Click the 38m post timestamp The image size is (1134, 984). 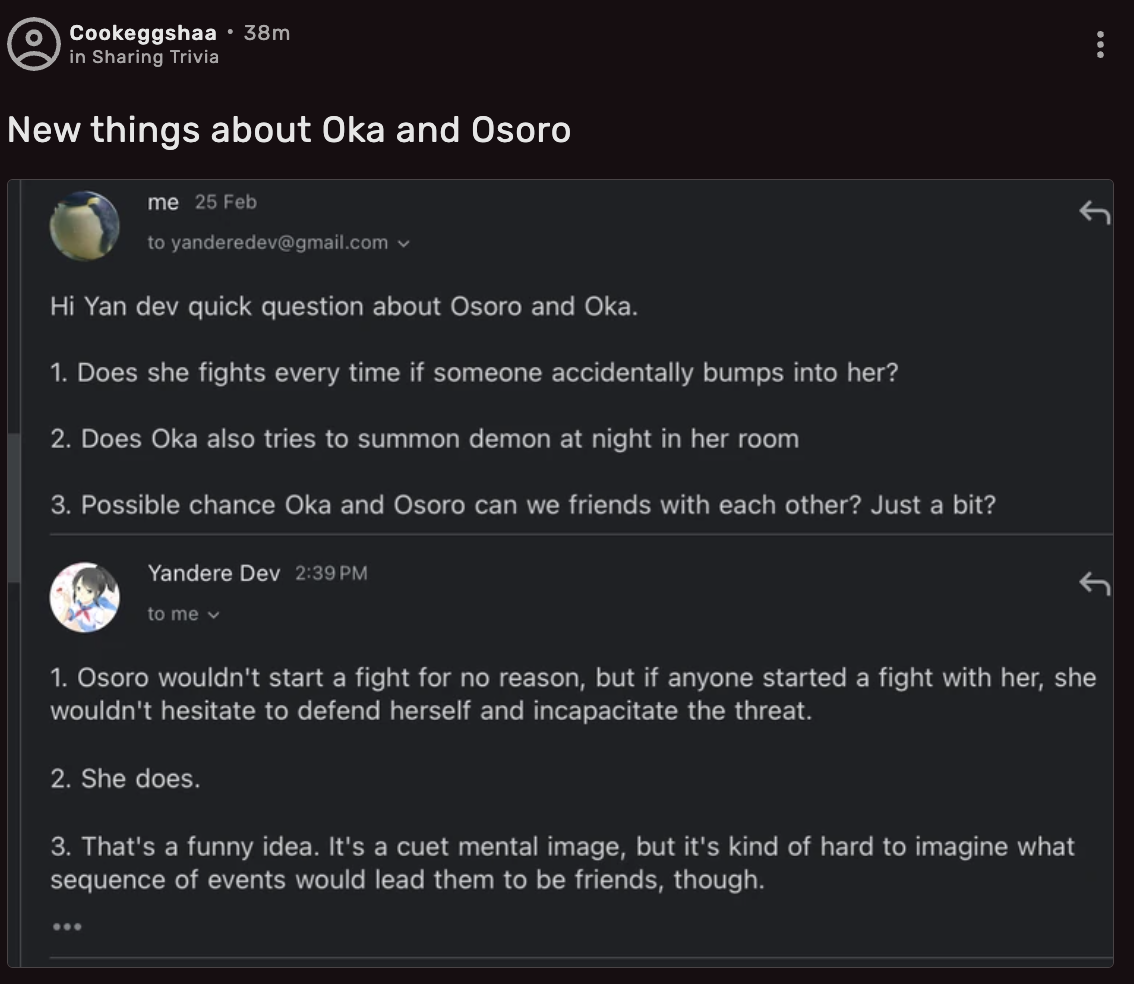[267, 33]
